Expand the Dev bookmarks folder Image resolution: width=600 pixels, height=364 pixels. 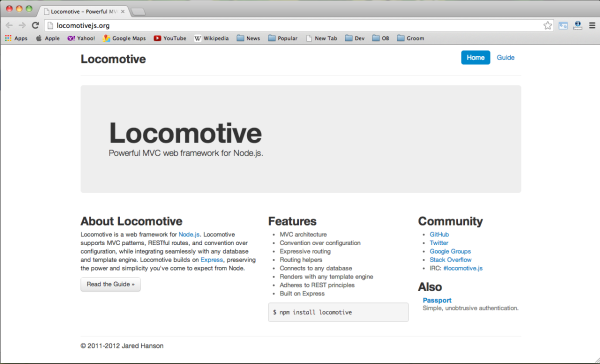tap(355, 38)
